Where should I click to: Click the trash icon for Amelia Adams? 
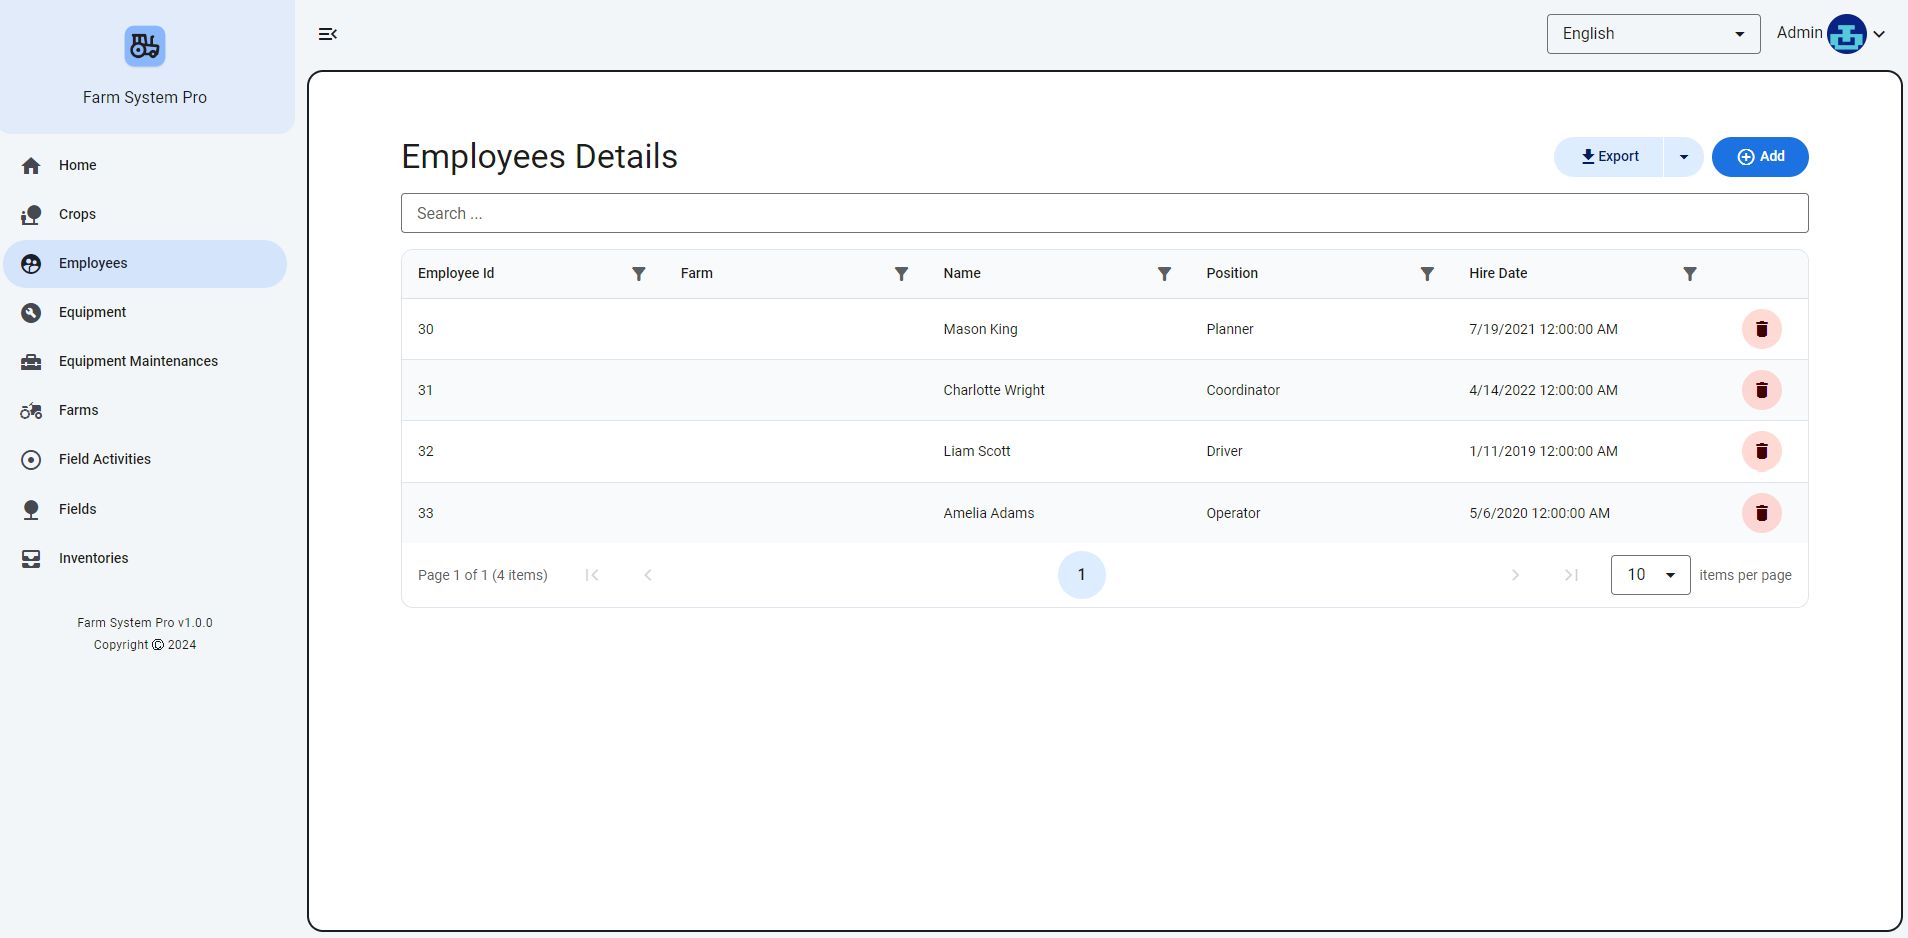click(1761, 513)
